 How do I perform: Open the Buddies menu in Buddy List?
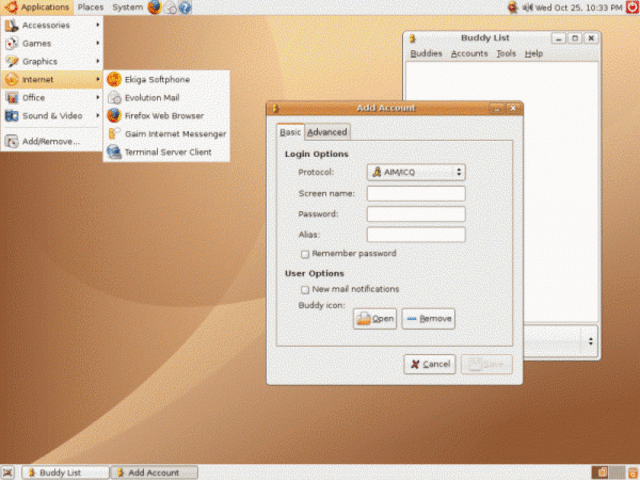426,53
